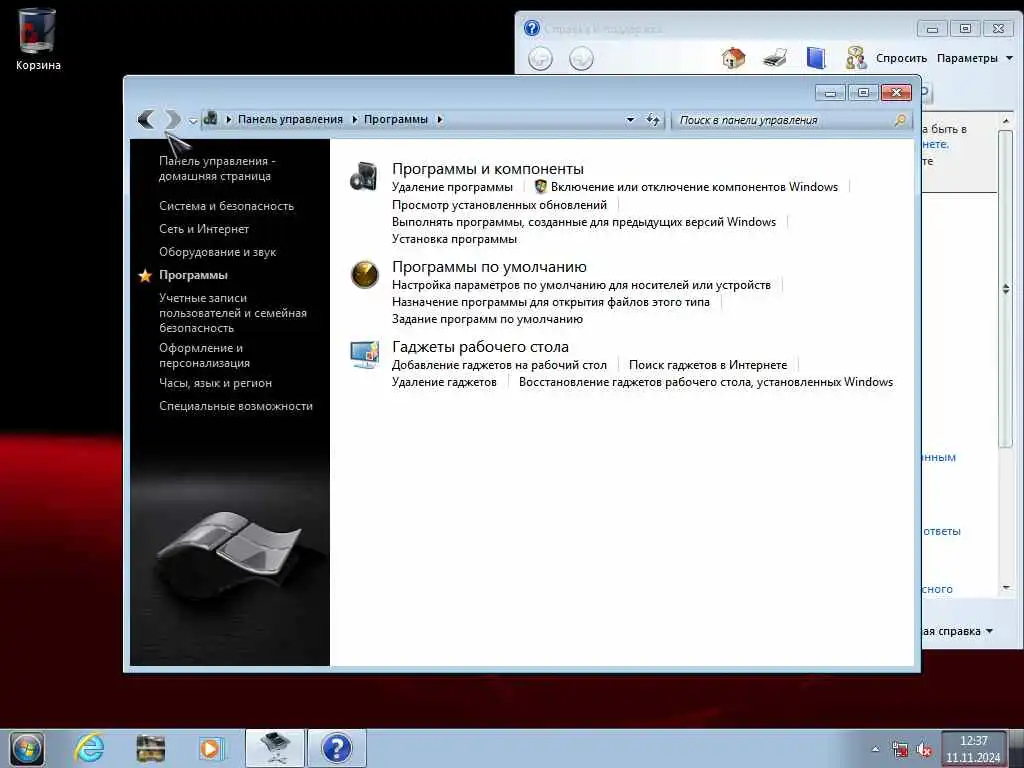1024x768 pixels.
Task: Click shield icon beside Включение или отключение компонентов
Action: [540, 187]
